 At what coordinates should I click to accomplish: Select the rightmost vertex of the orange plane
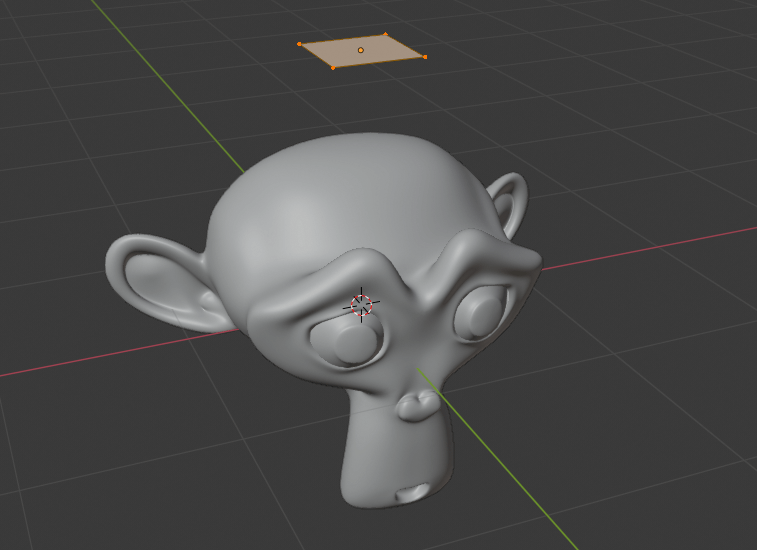[x=425, y=57]
